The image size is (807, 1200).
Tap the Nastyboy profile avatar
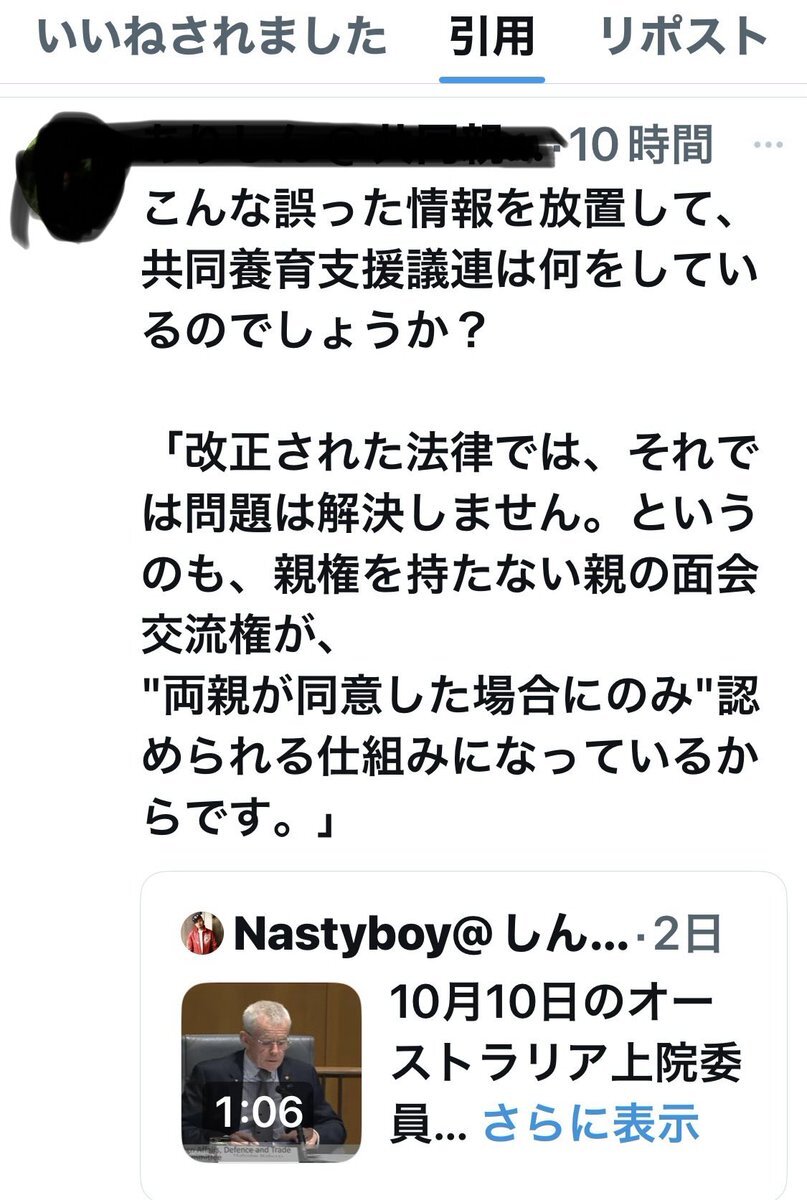coord(202,933)
